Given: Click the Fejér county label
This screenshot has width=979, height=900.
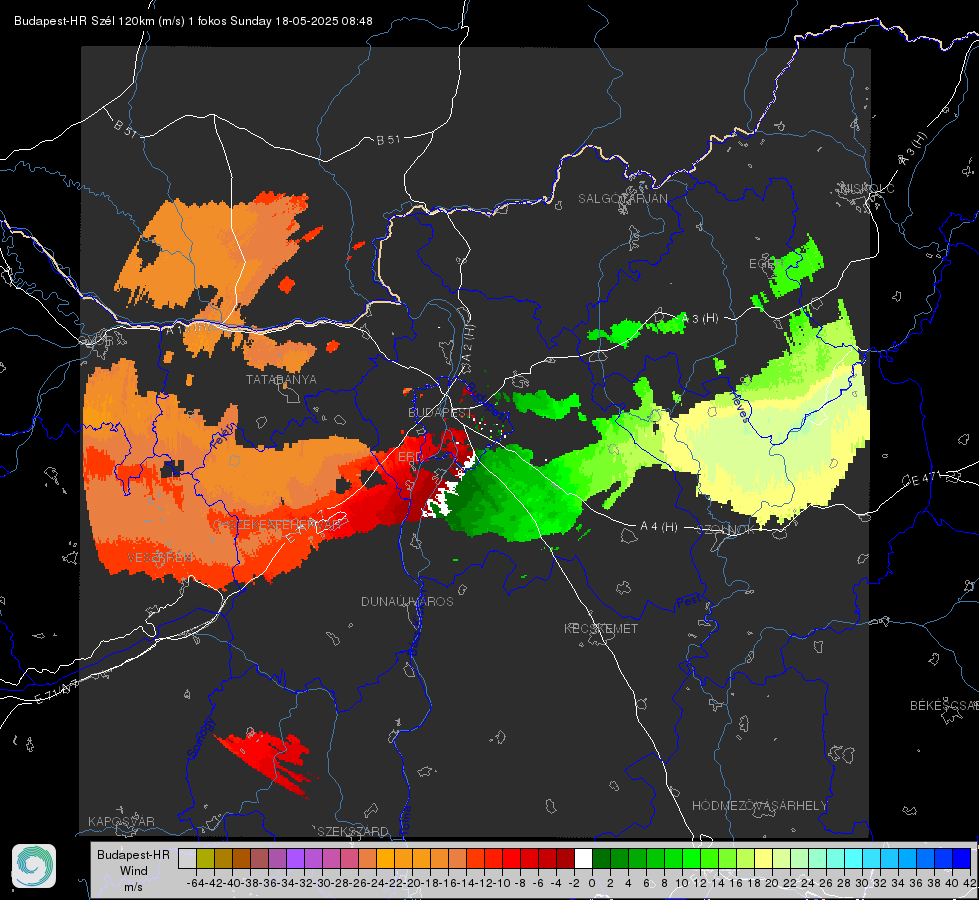Looking at the screenshot, I should point(224,437).
